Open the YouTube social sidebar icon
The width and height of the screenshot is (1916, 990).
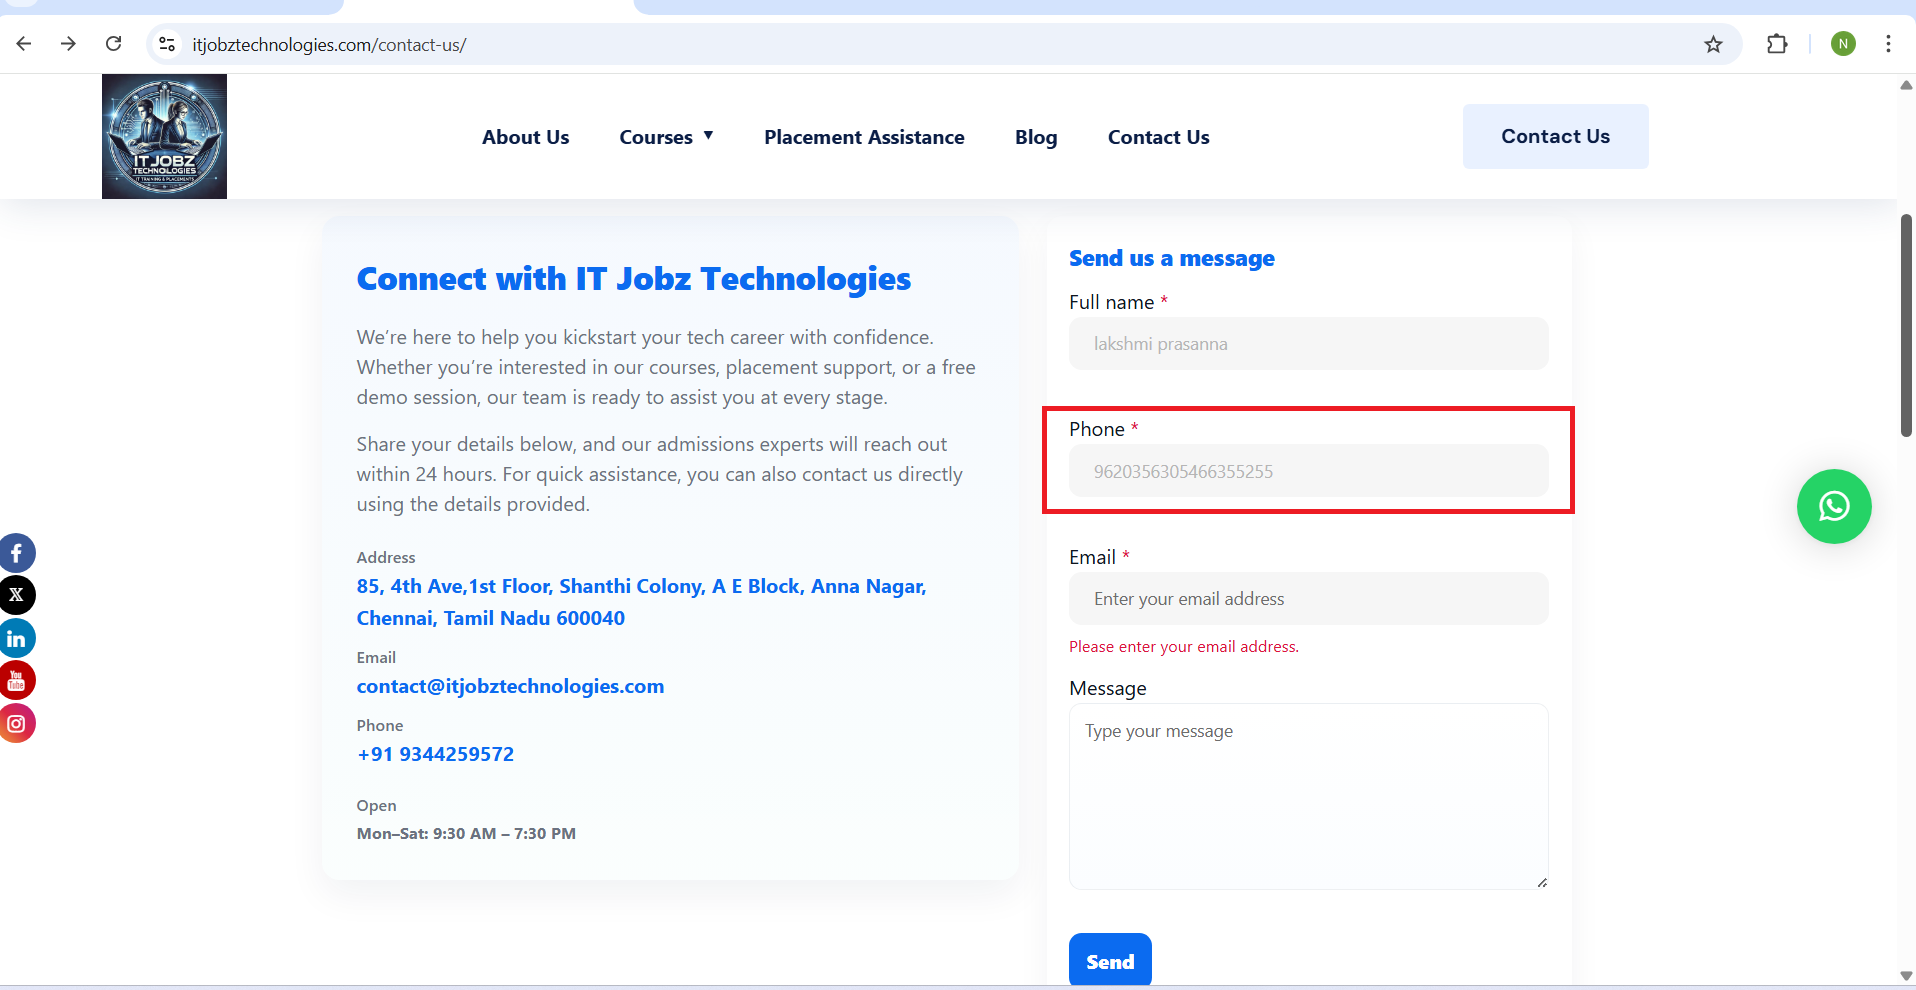pyautogui.click(x=16, y=681)
